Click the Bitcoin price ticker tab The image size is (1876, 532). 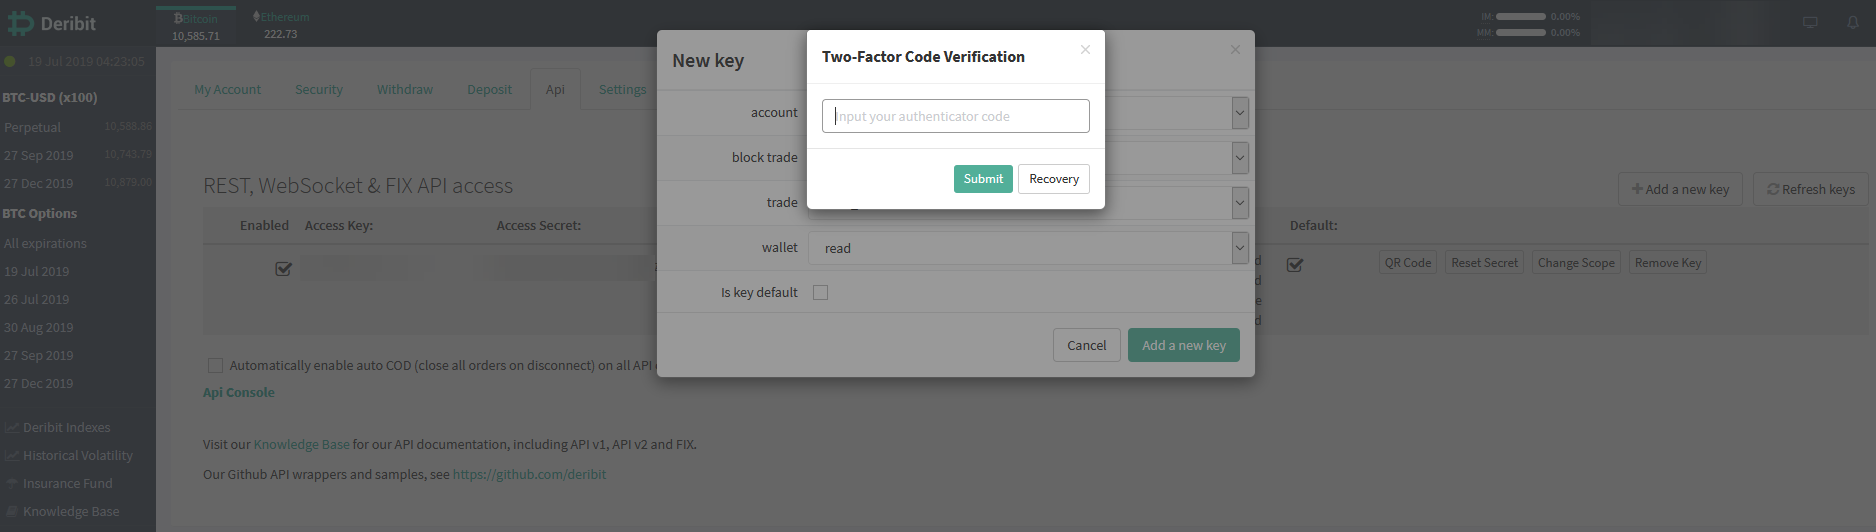195,26
